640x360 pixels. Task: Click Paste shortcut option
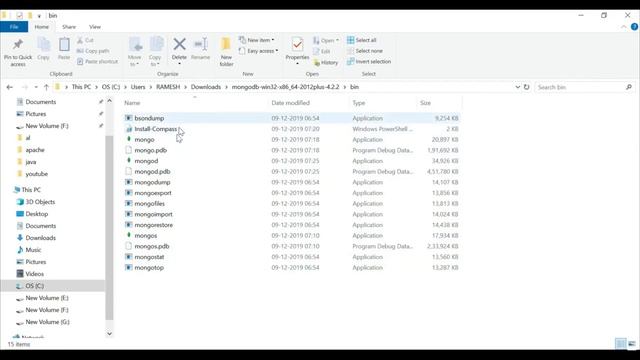pos(97,62)
